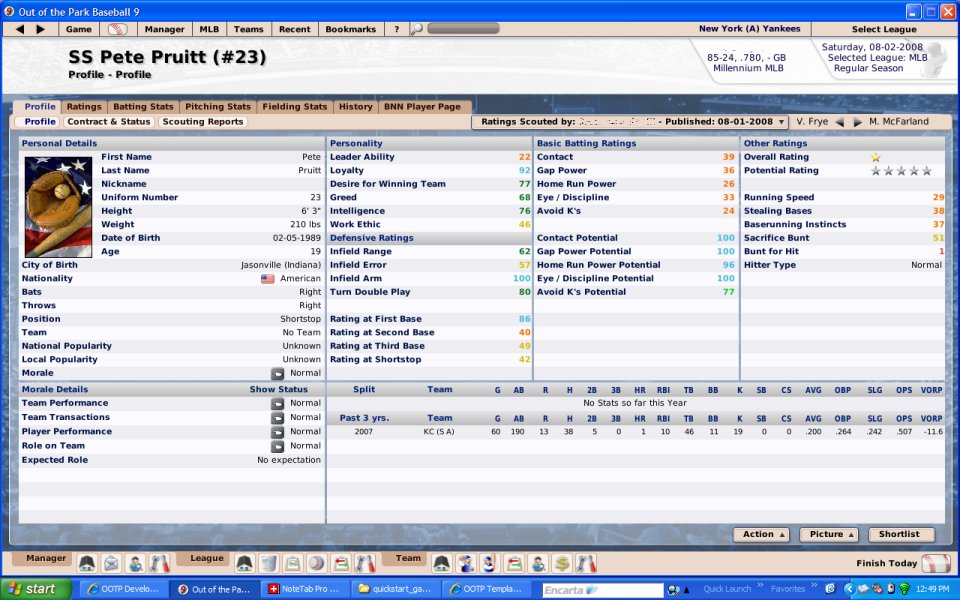Open the Ratings Scouted by dropdown
The width and height of the screenshot is (960, 600).
[629, 122]
